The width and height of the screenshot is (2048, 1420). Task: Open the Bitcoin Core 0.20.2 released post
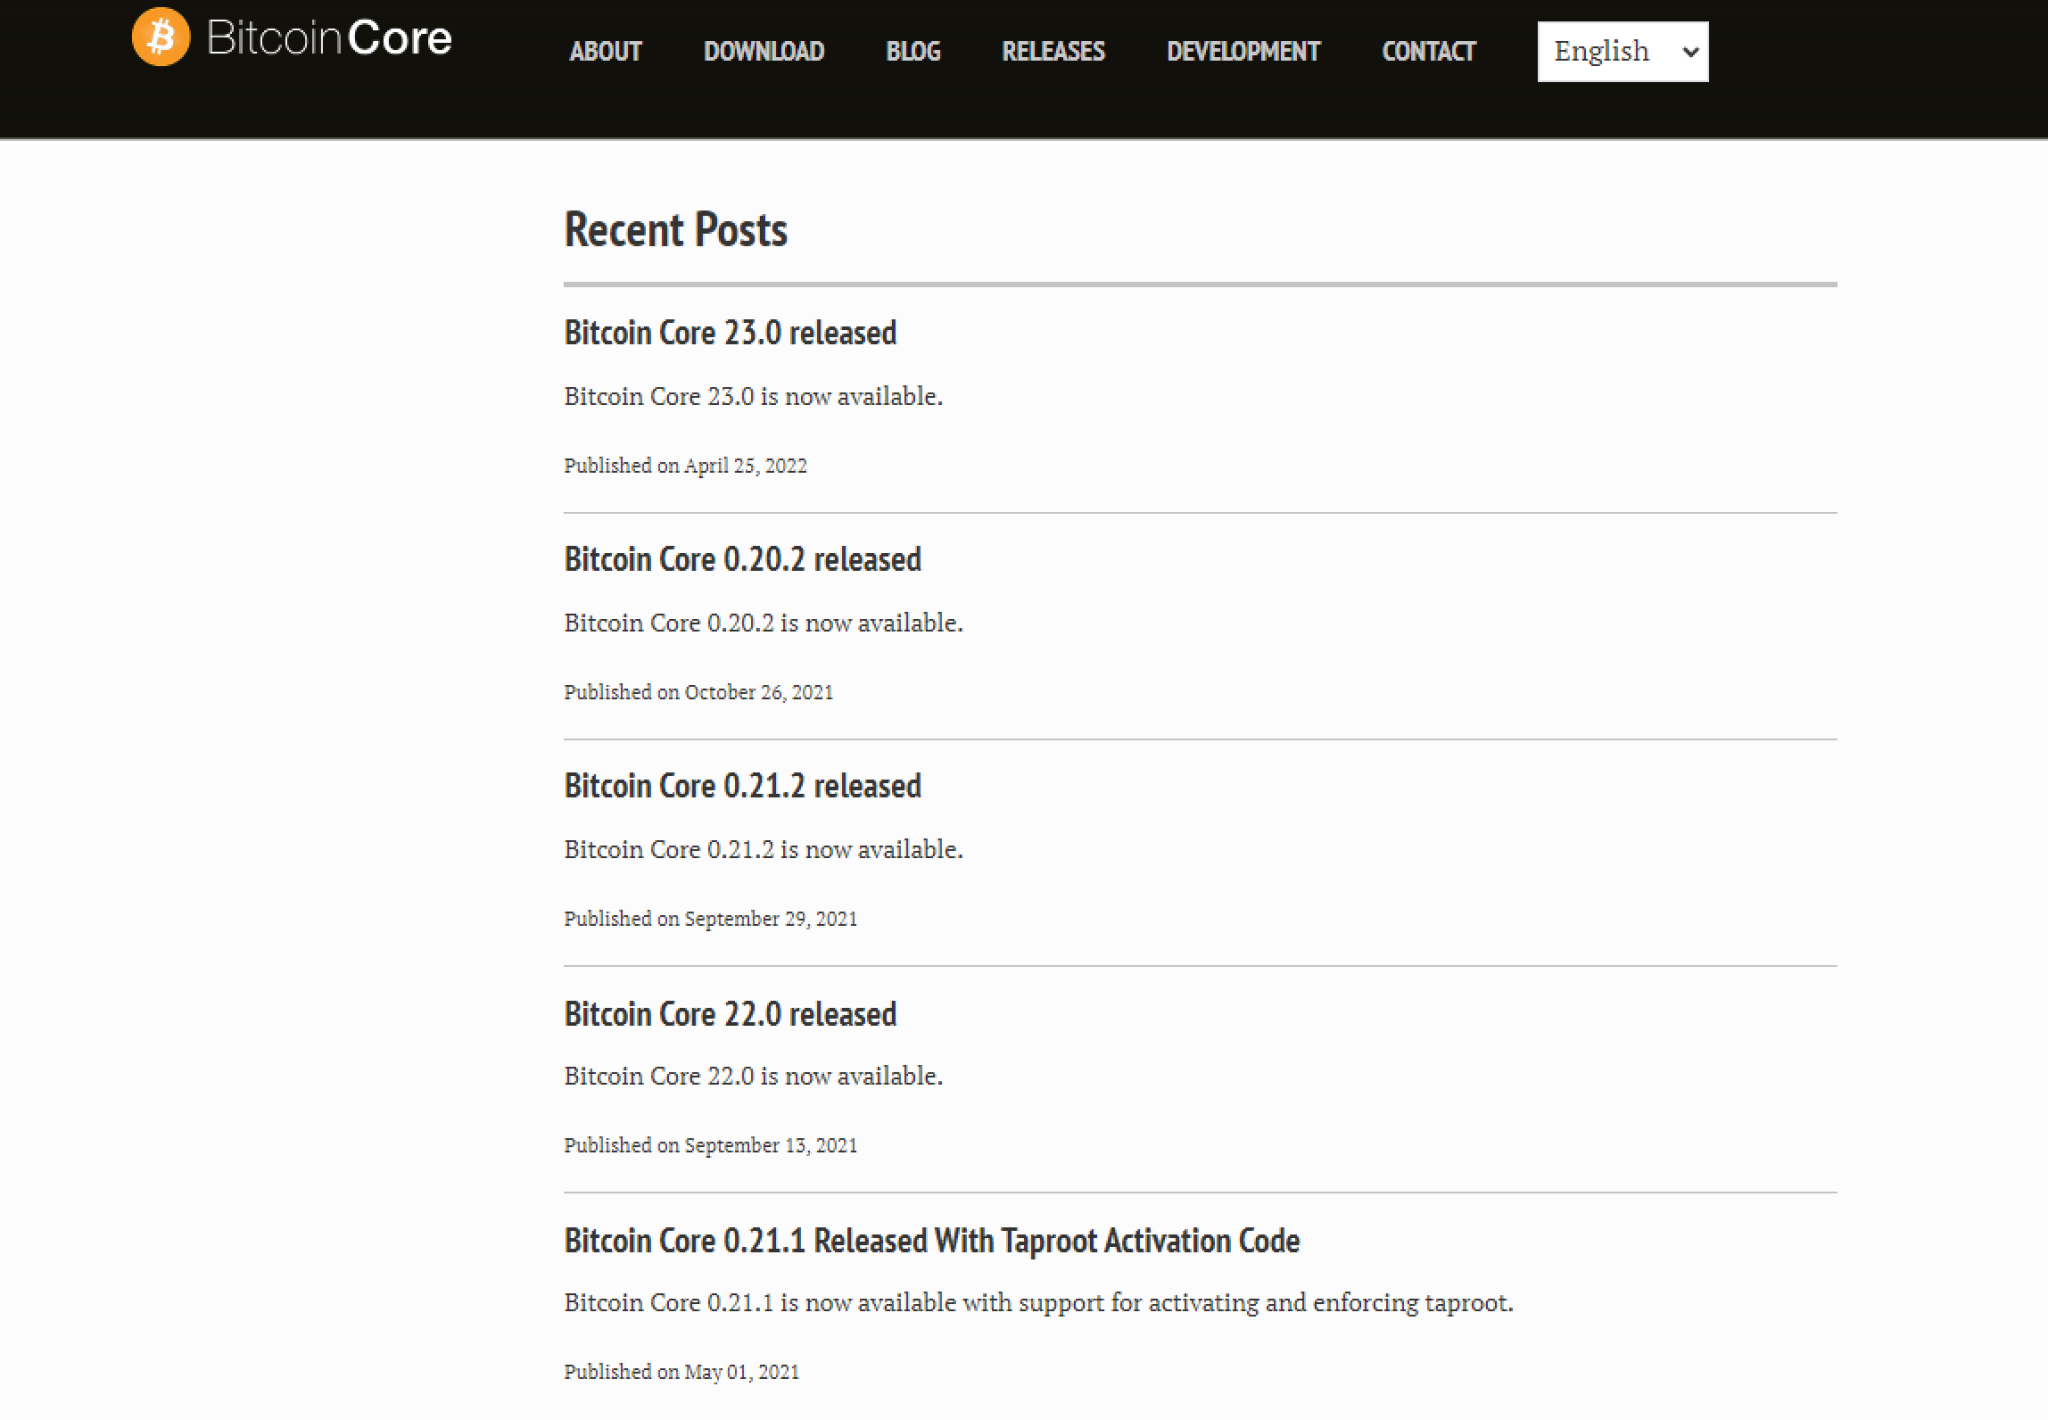coord(742,559)
